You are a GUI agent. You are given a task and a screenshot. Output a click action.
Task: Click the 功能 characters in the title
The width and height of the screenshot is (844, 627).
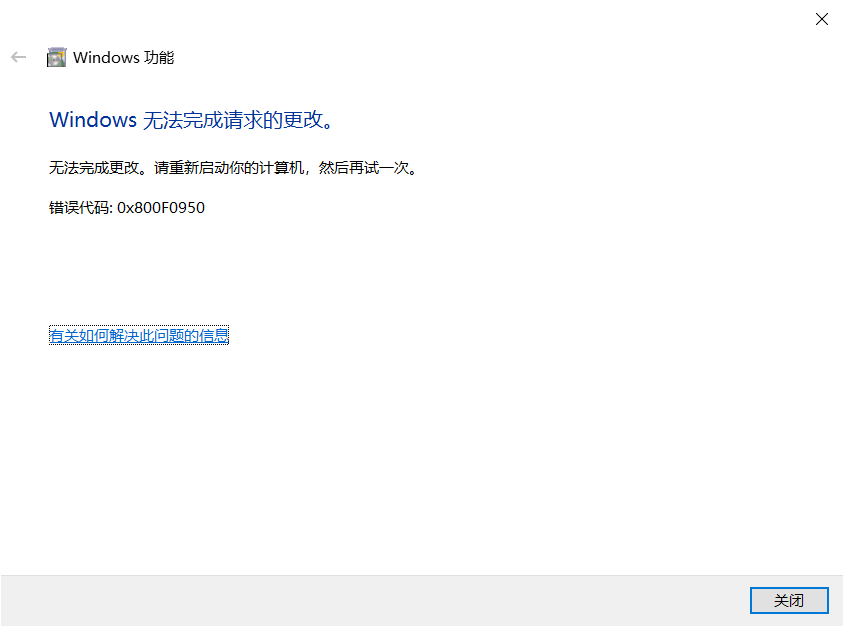point(159,57)
